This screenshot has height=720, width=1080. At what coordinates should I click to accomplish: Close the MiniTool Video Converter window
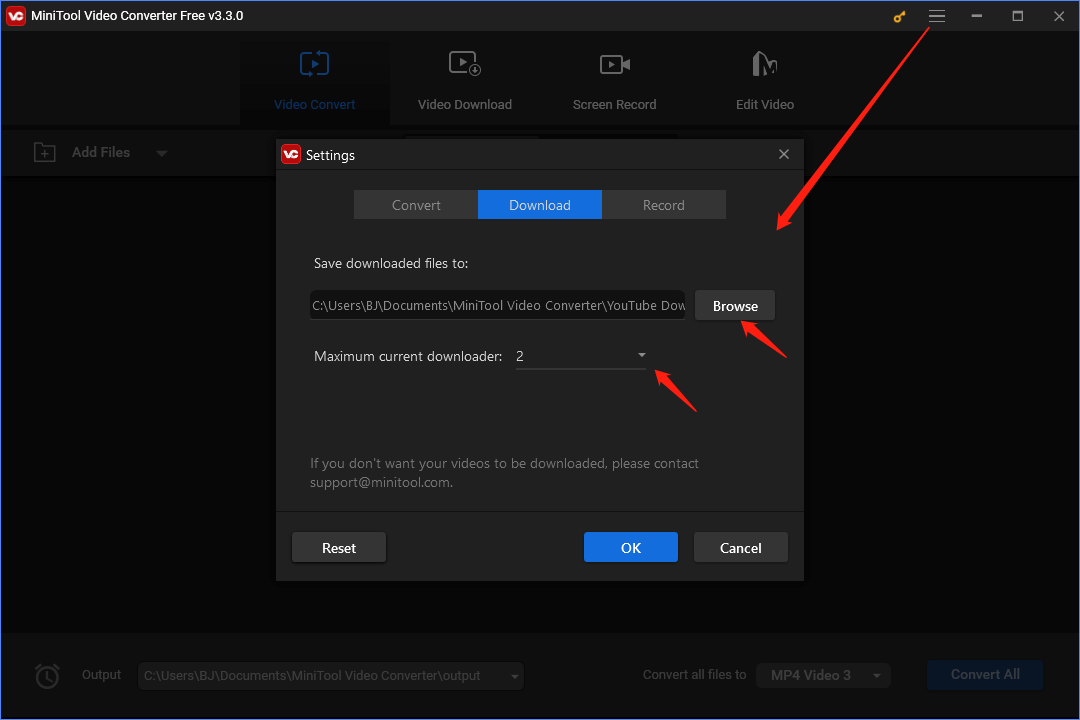[1059, 16]
